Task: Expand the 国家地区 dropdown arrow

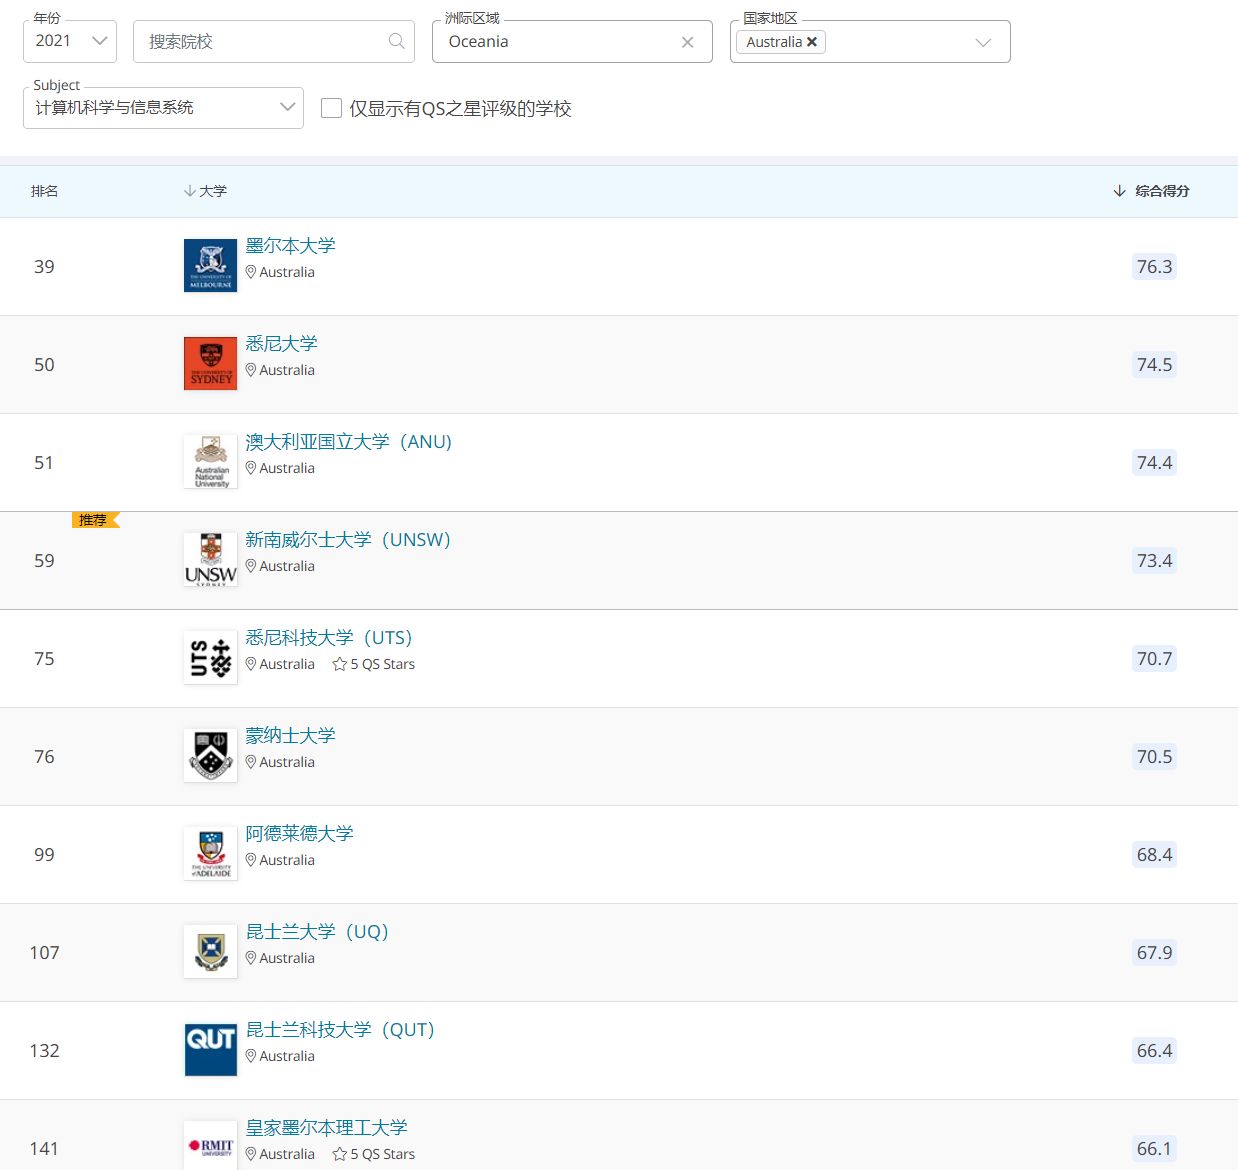Action: coord(983,42)
